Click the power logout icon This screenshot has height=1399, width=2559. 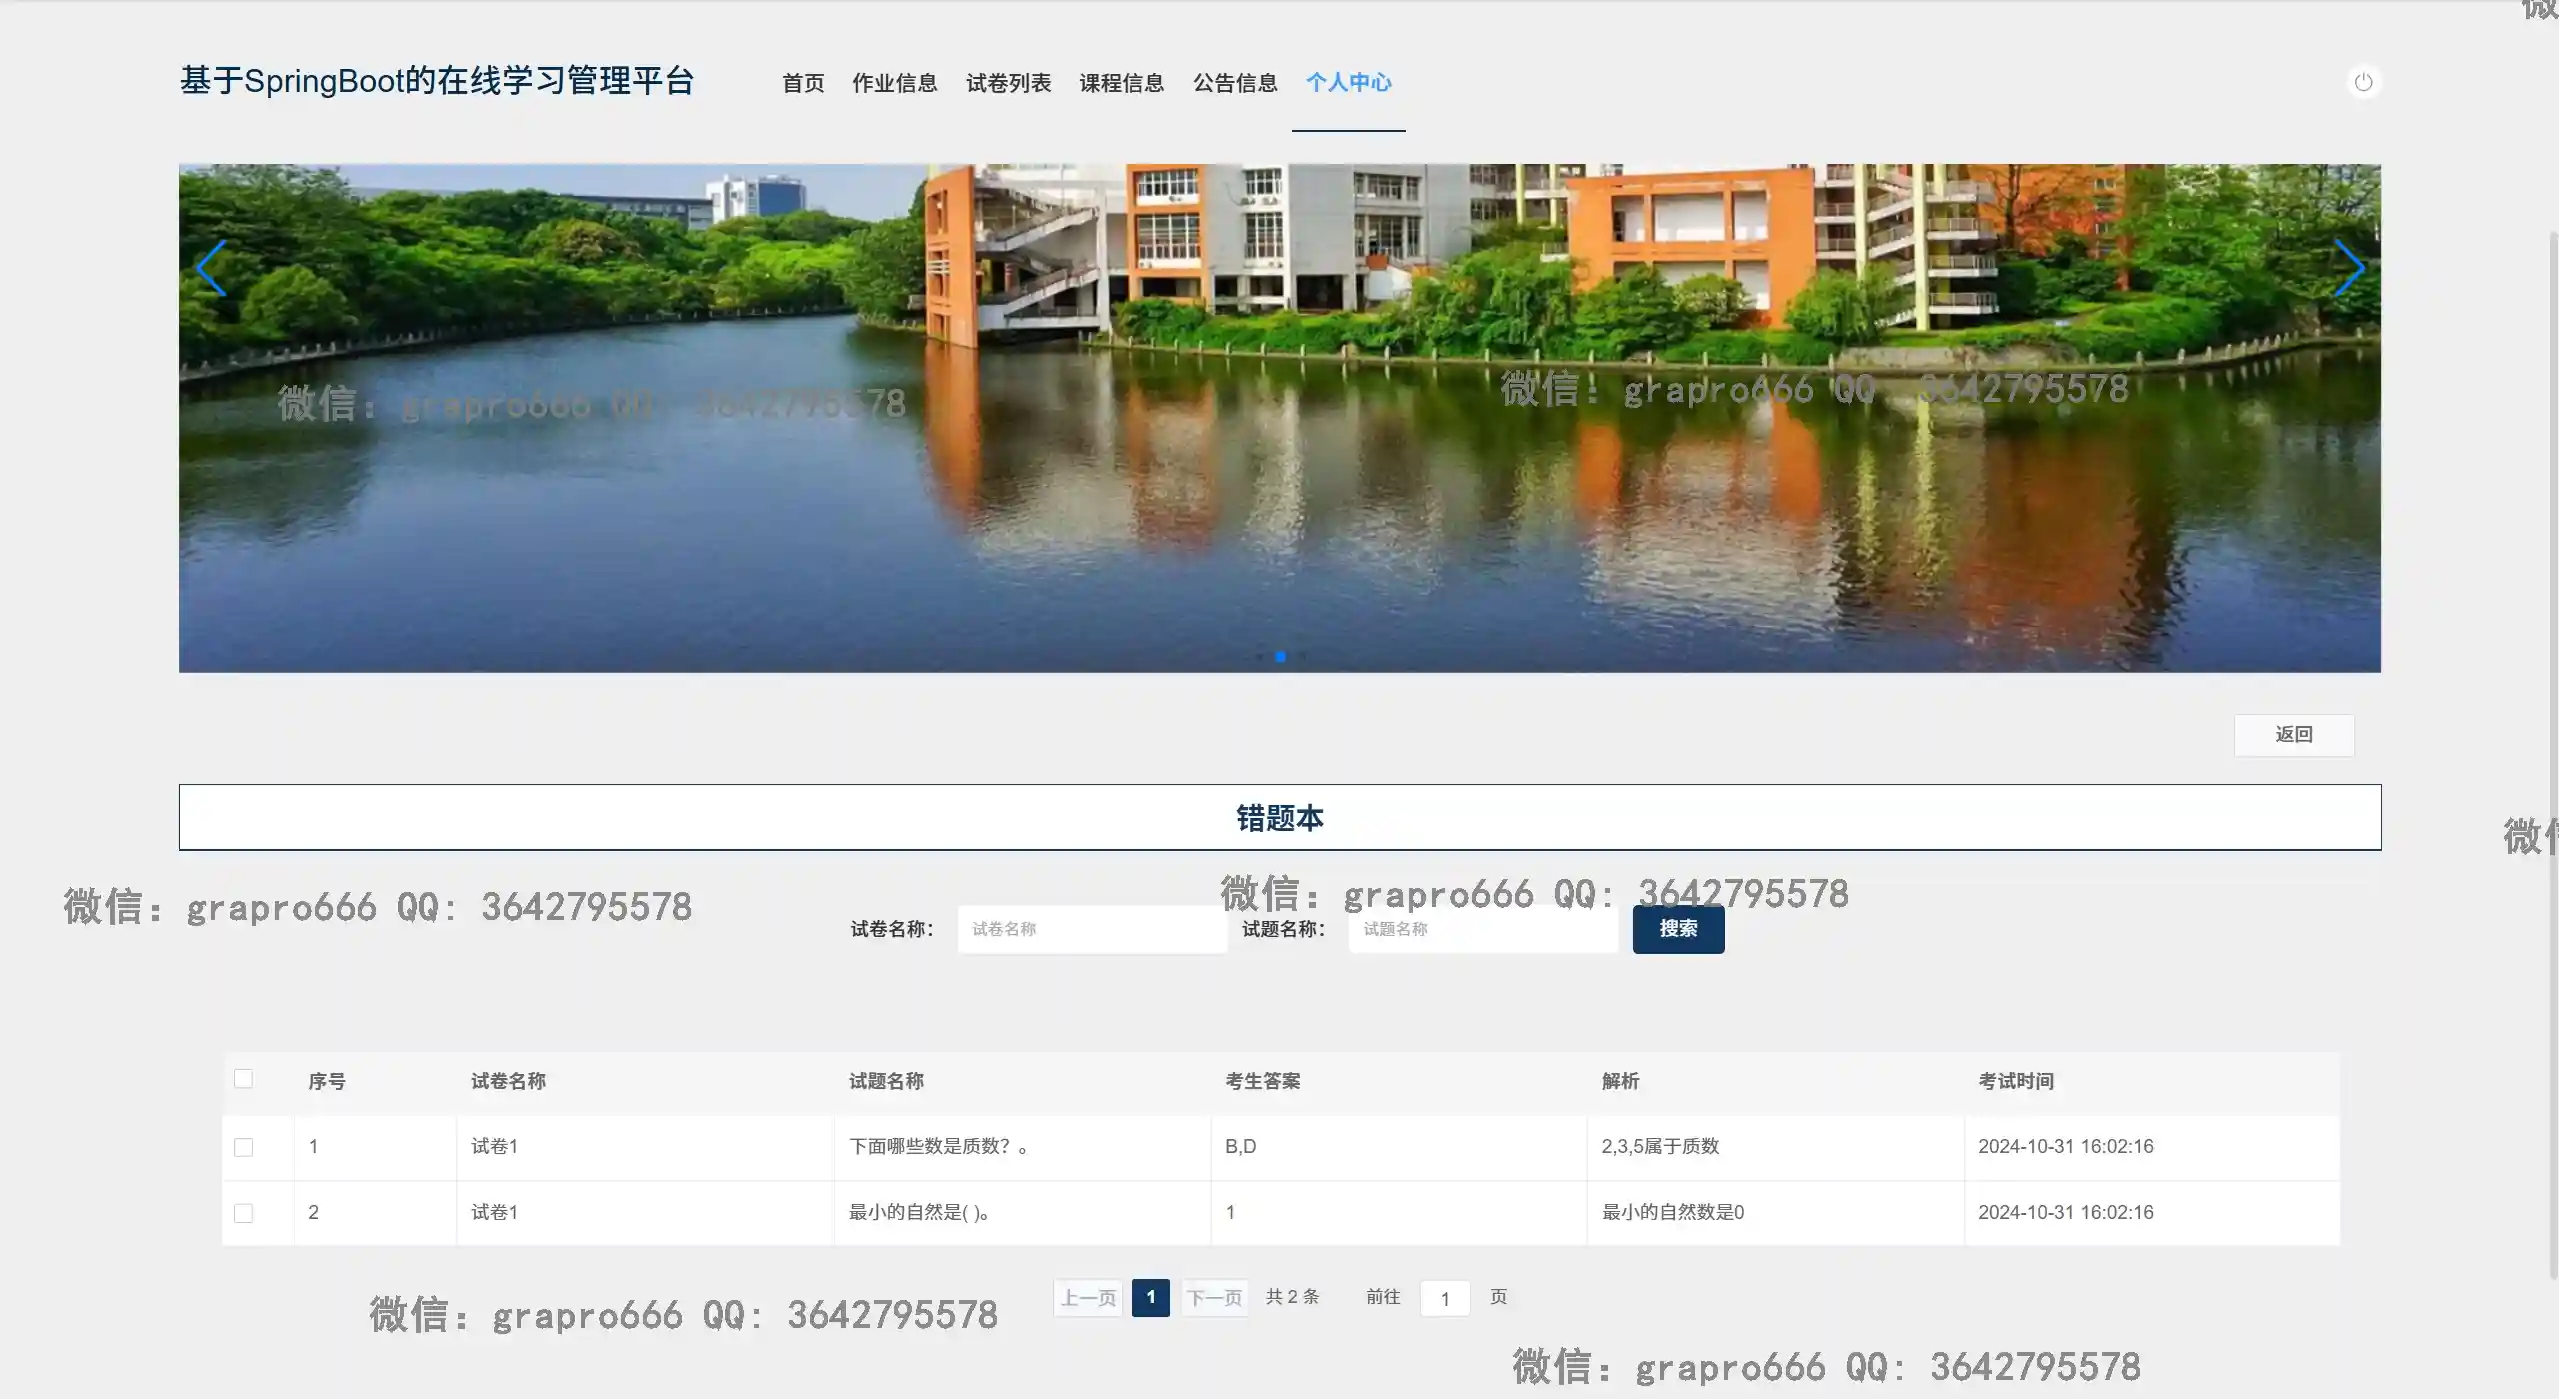point(2363,82)
